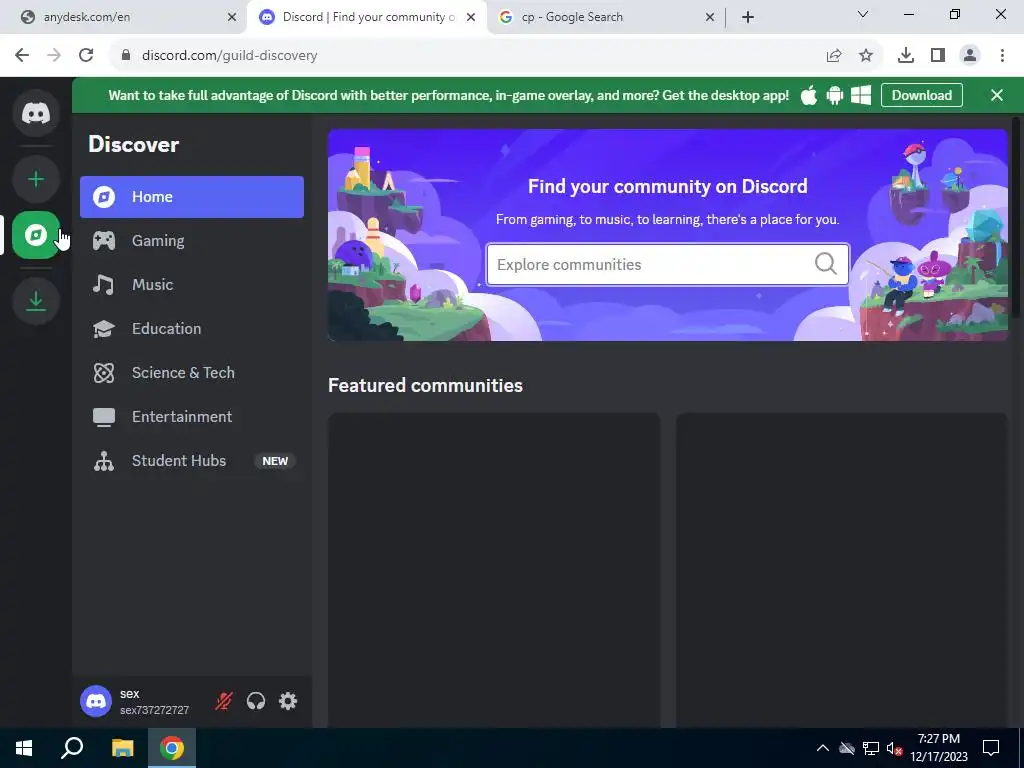Open the Chrome profile avatar
This screenshot has height=768, width=1024.
click(970, 56)
